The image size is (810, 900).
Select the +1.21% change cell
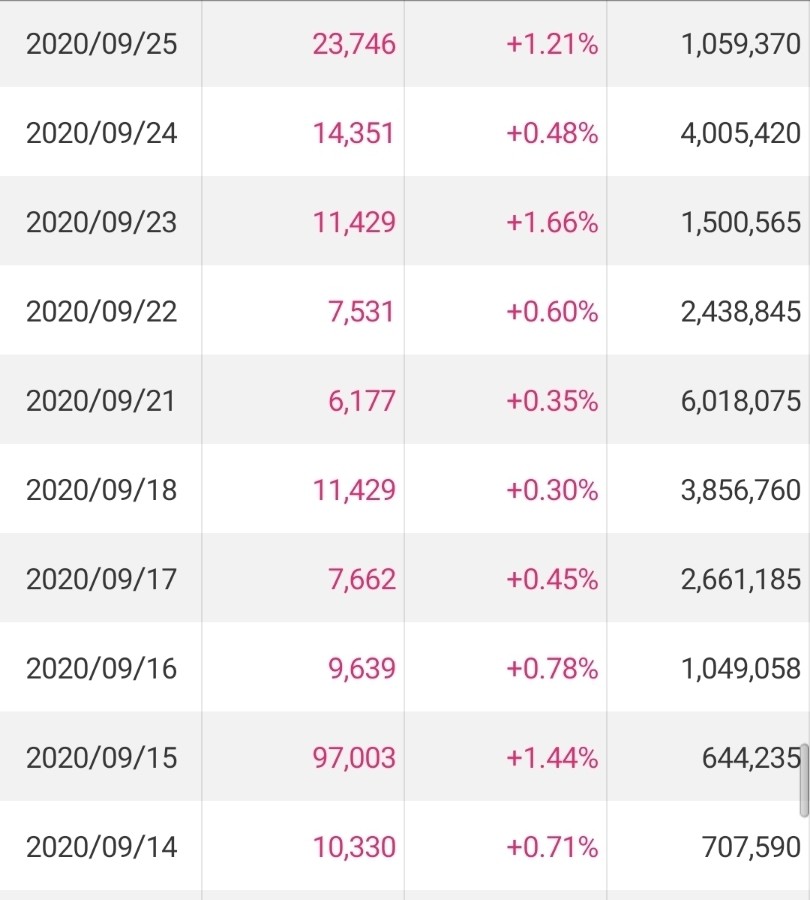click(552, 44)
